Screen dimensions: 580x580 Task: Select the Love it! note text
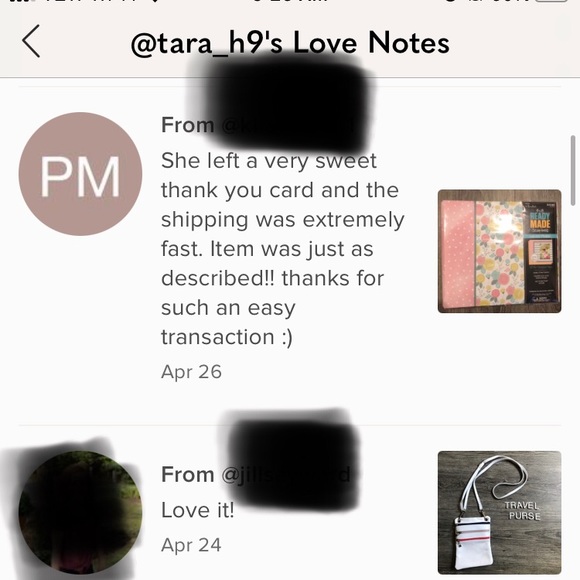(198, 510)
